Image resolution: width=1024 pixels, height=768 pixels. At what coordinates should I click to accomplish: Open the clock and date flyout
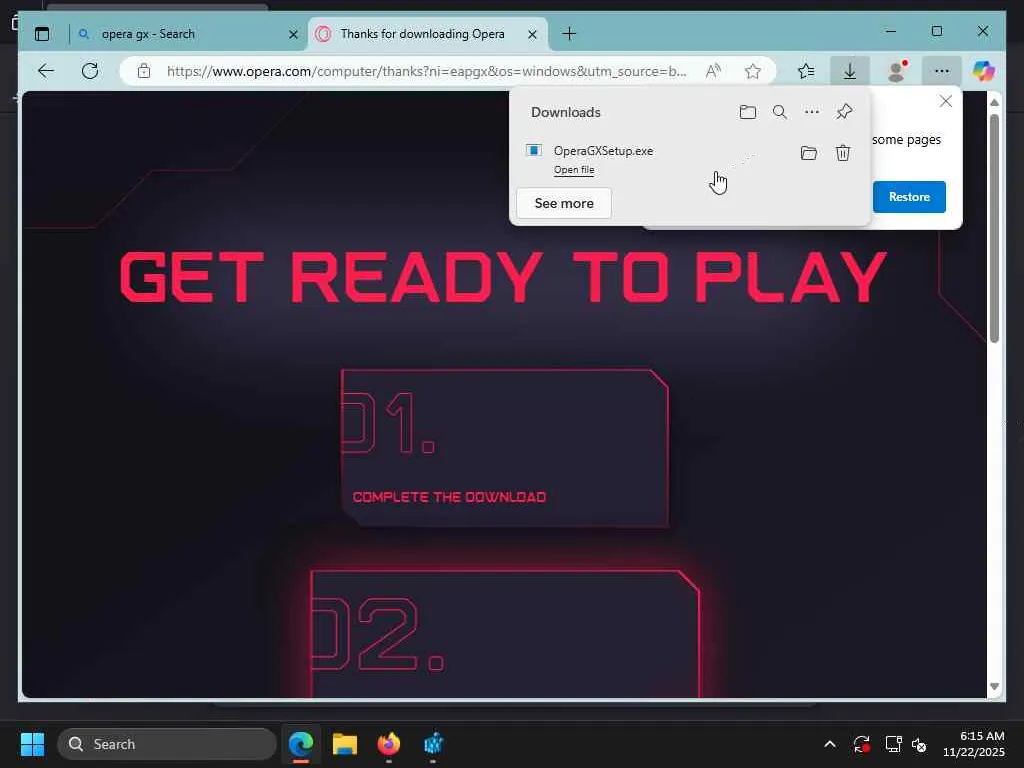point(974,744)
